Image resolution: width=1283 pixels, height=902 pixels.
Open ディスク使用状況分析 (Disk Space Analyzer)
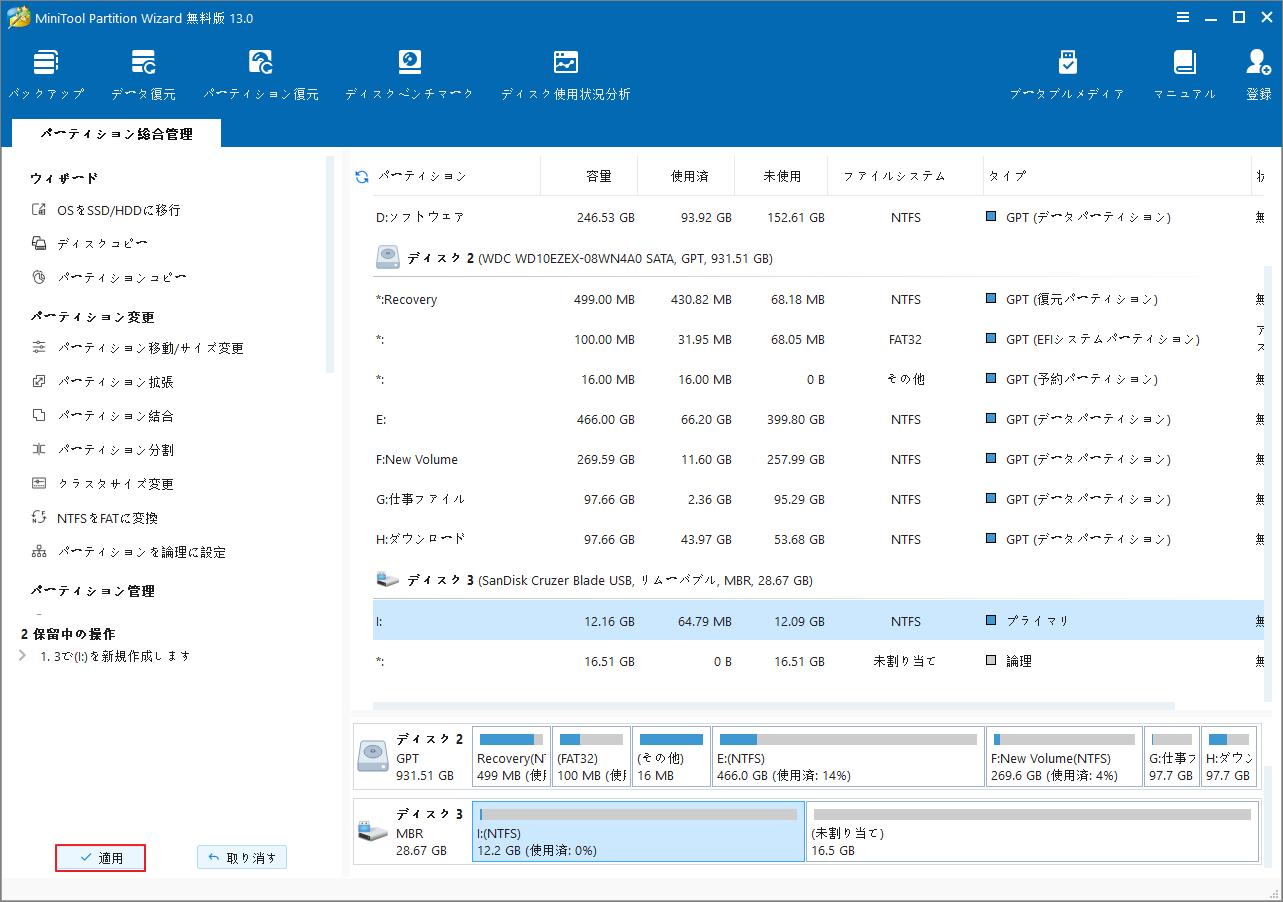coord(565,72)
